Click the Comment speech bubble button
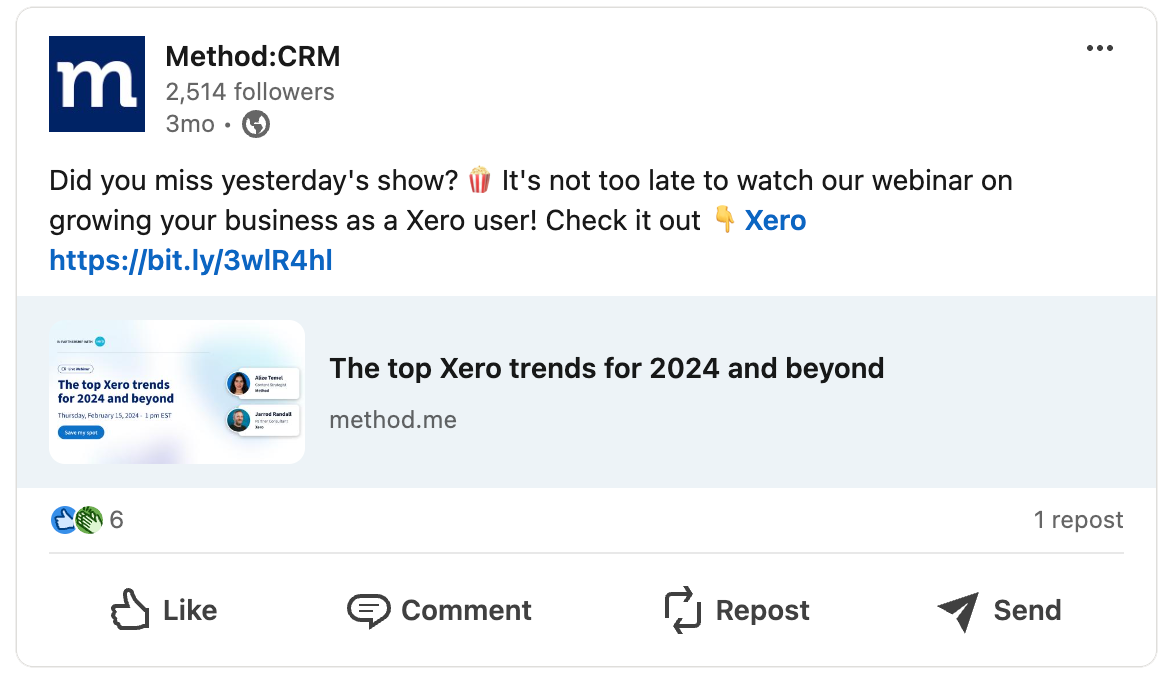This screenshot has width=1168, height=674. tap(439, 610)
